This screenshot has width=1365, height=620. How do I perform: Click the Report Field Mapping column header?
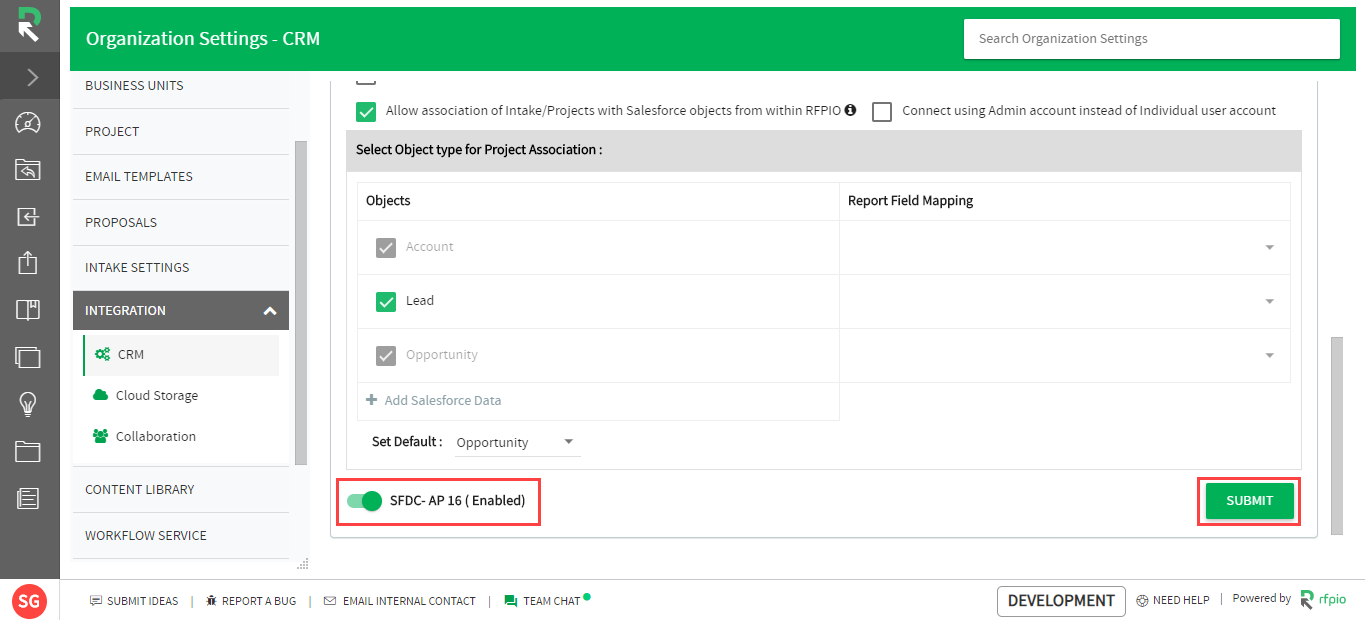point(910,201)
